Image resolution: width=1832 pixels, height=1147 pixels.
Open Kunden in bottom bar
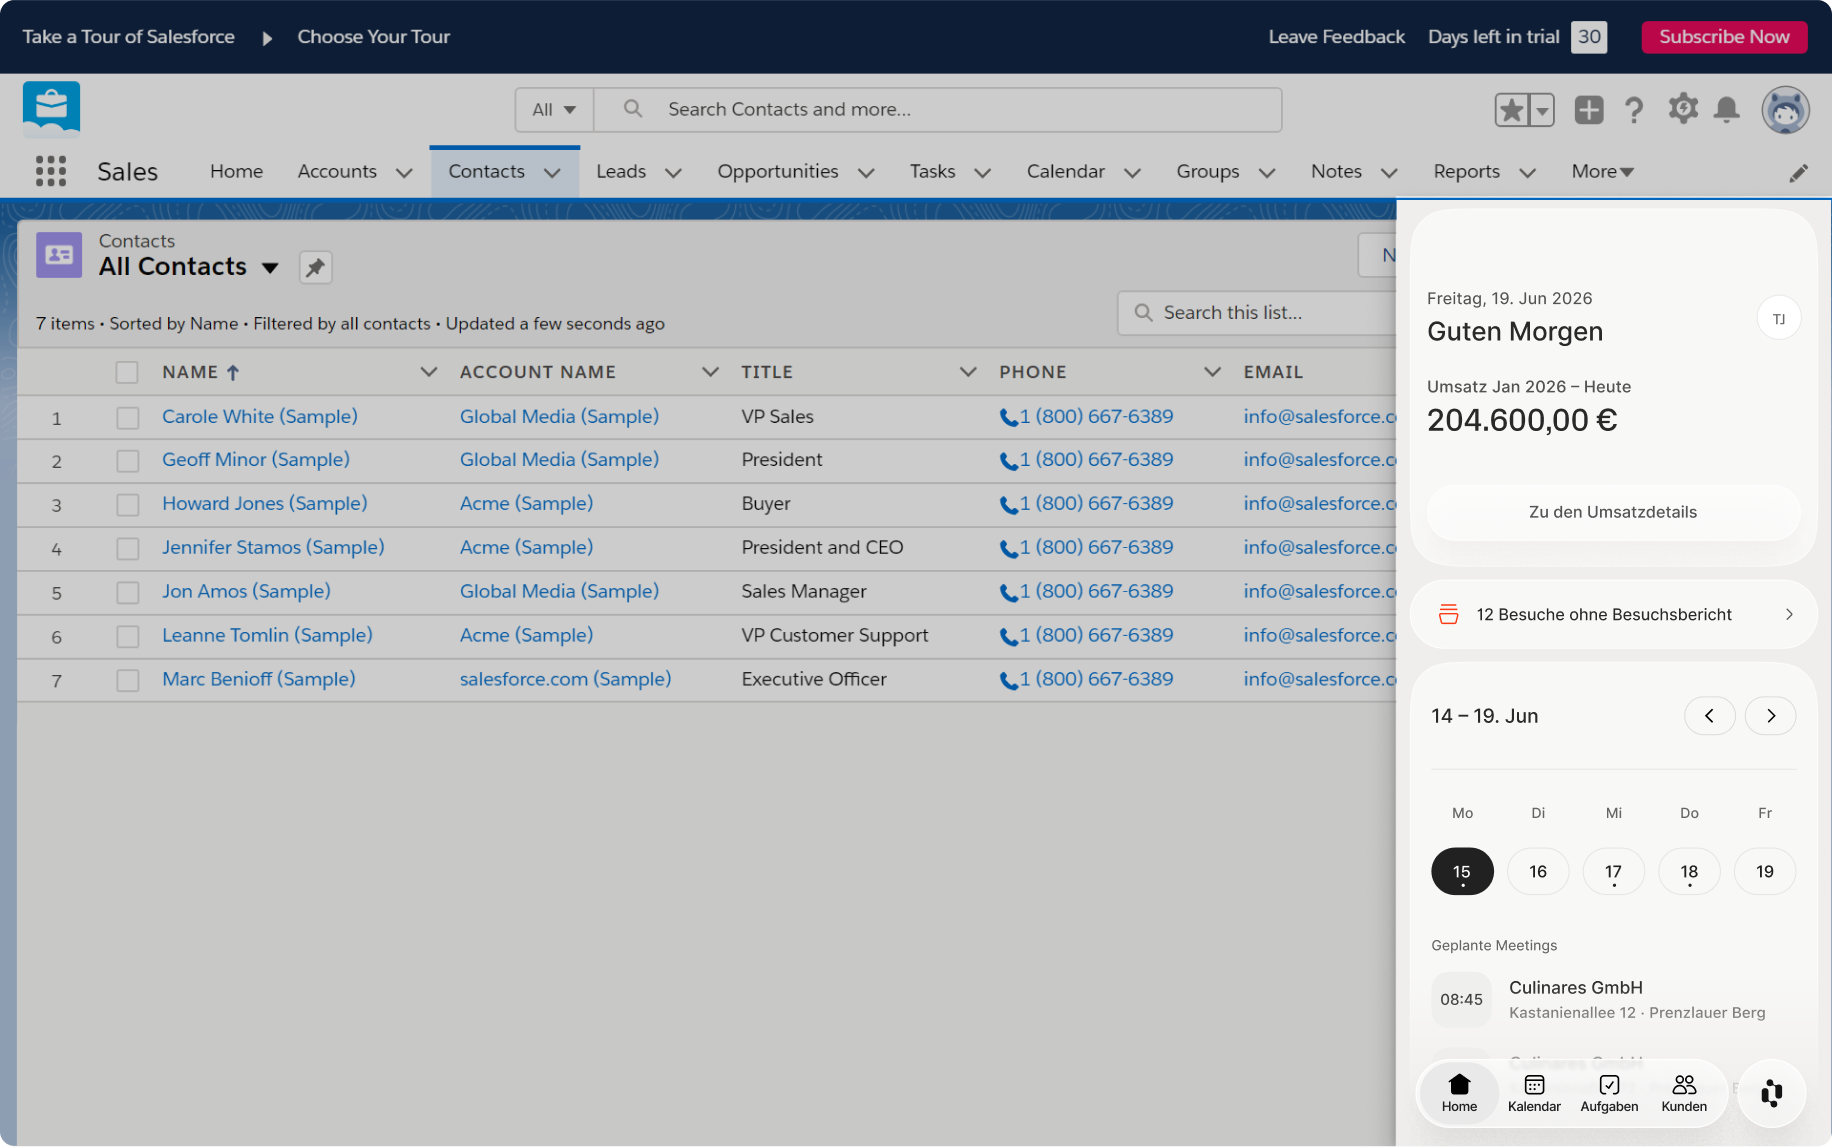1684,1093
